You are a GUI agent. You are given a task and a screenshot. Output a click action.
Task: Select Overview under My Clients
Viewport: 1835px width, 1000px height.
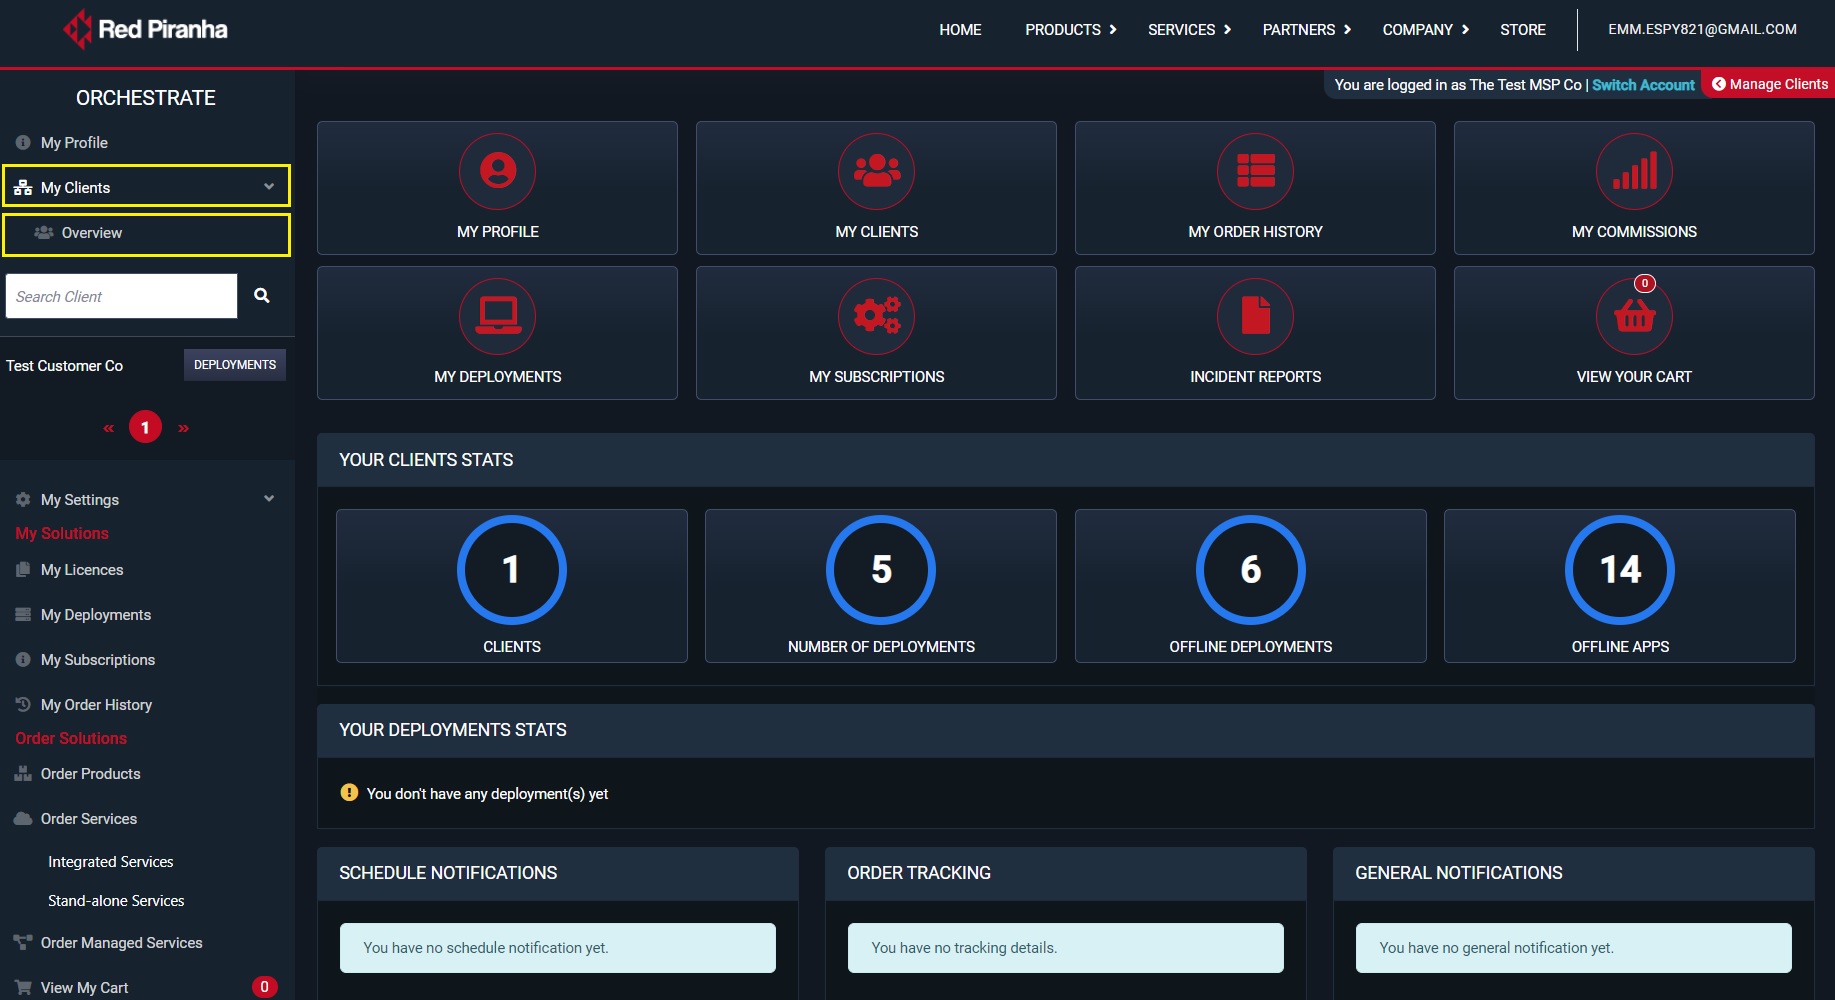click(146, 234)
